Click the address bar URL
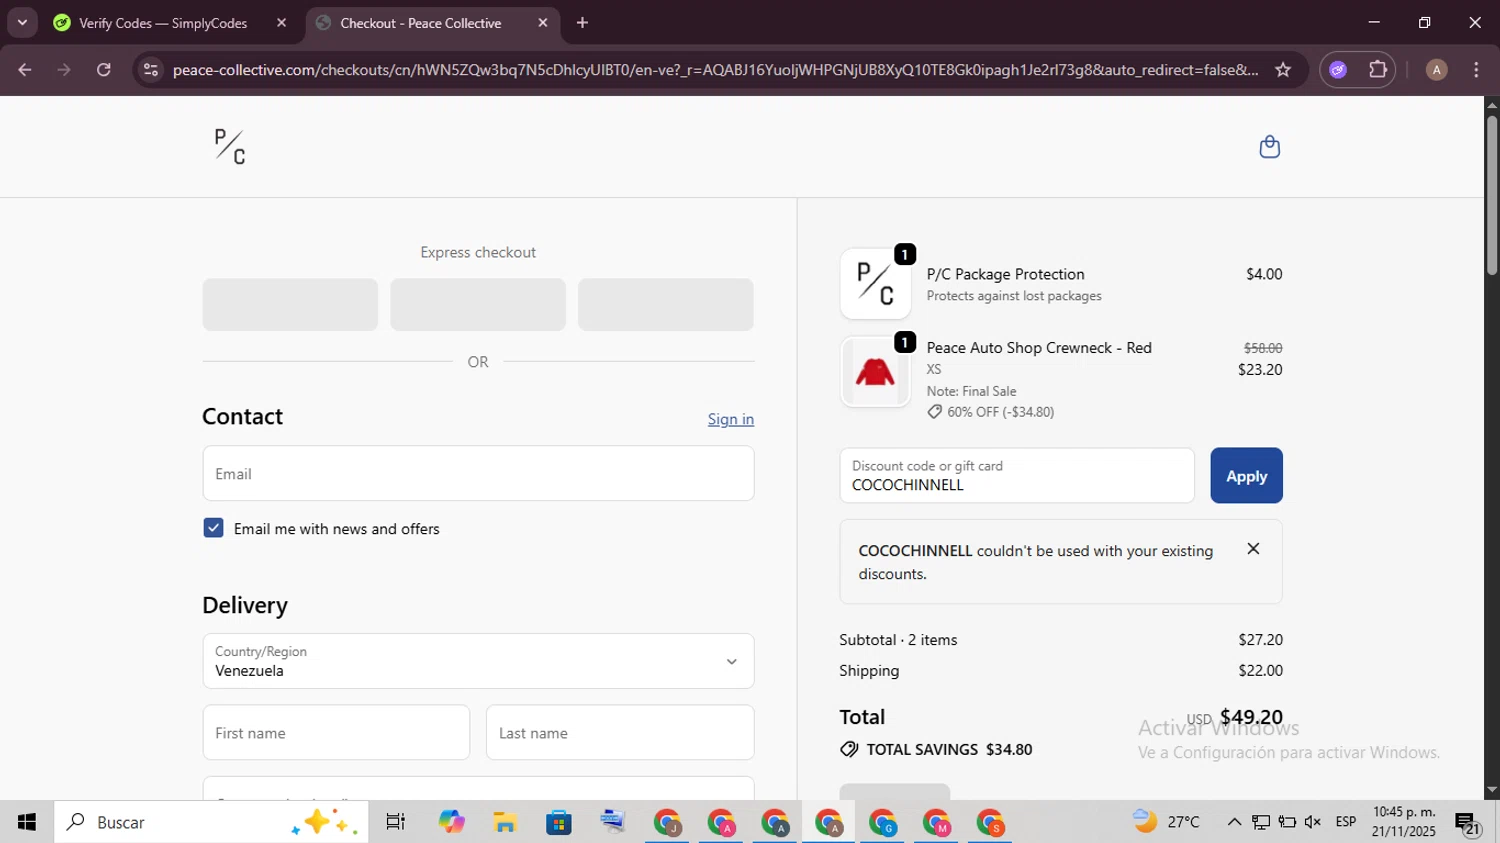The width and height of the screenshot is (1500, 843). tap(715, 70)
